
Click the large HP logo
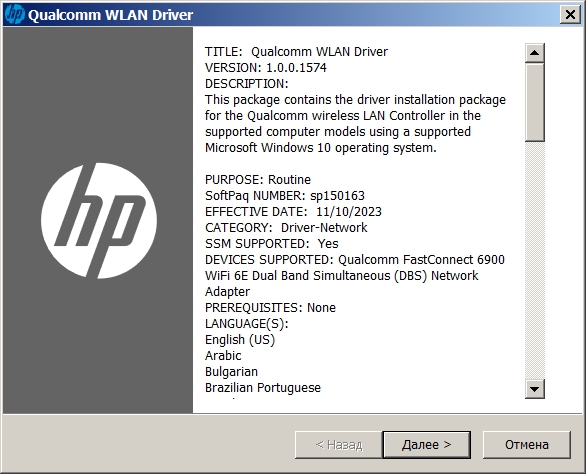[x=99, y=221]
